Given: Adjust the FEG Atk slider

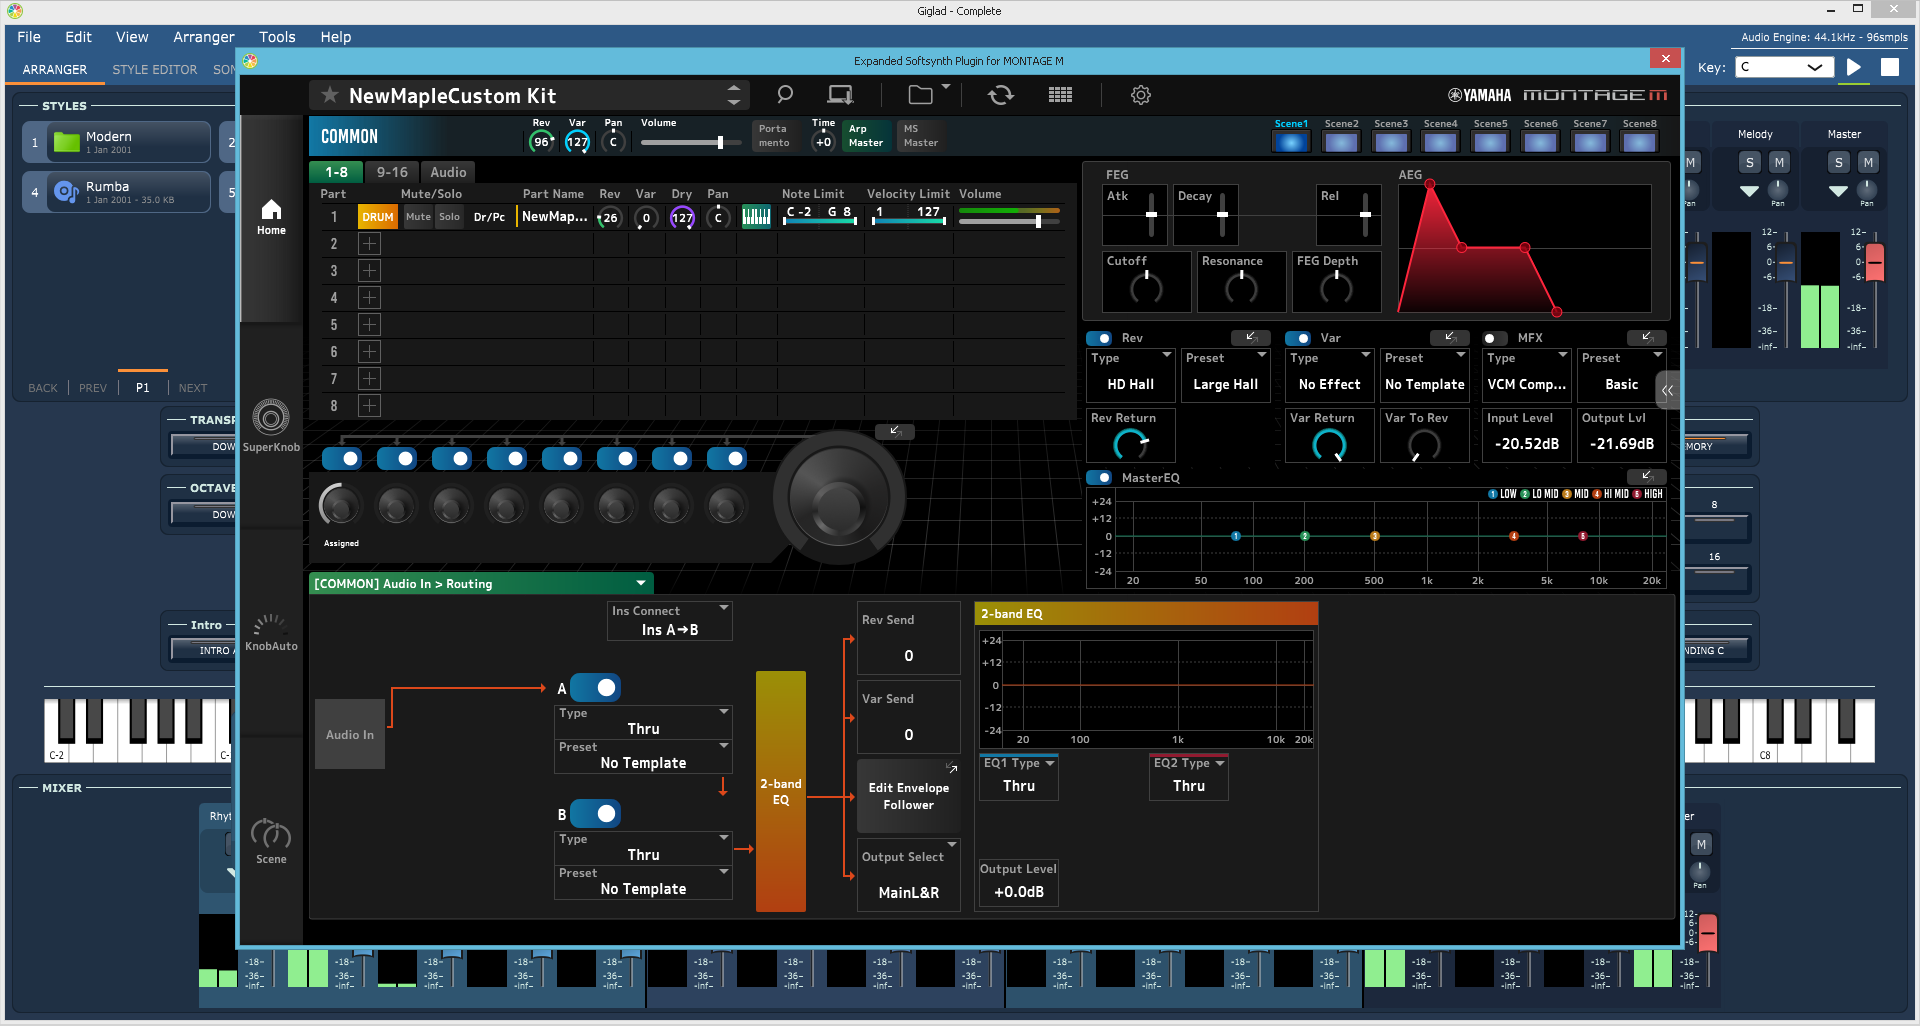Looking at the screenshot, I should pos(1151,215).
